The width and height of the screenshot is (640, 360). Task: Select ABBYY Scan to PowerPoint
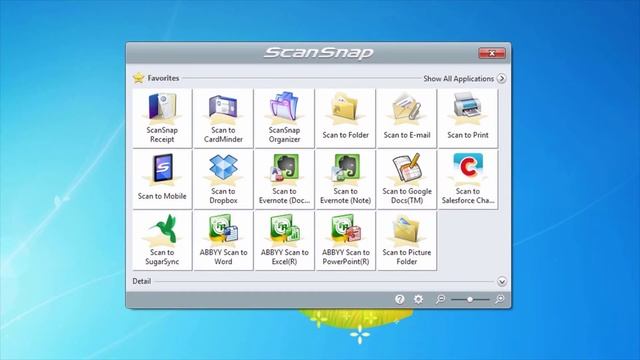[345, 240]
